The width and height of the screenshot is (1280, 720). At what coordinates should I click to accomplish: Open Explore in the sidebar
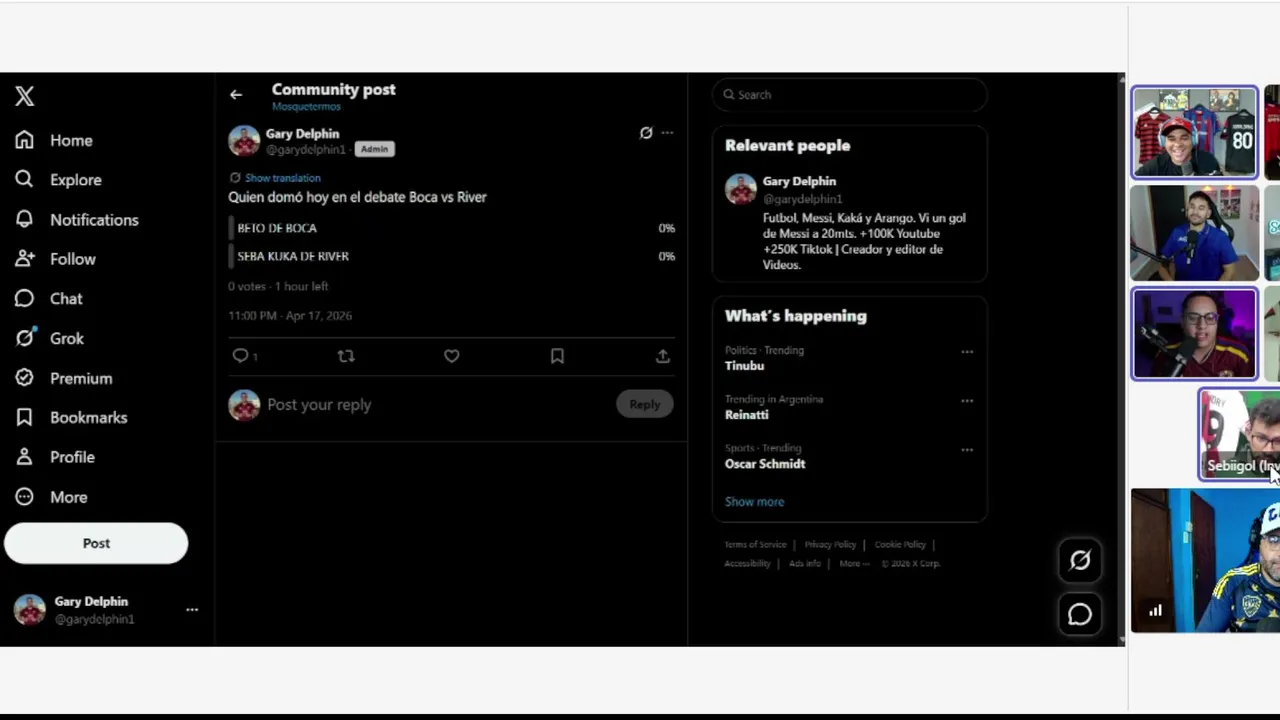coord(59,180)
